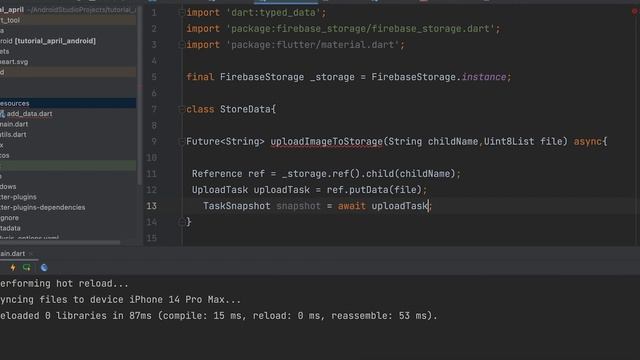Click line number 5 in the gutter
The height and width of the screenshot is (360, 640).
tap(154, 77)
